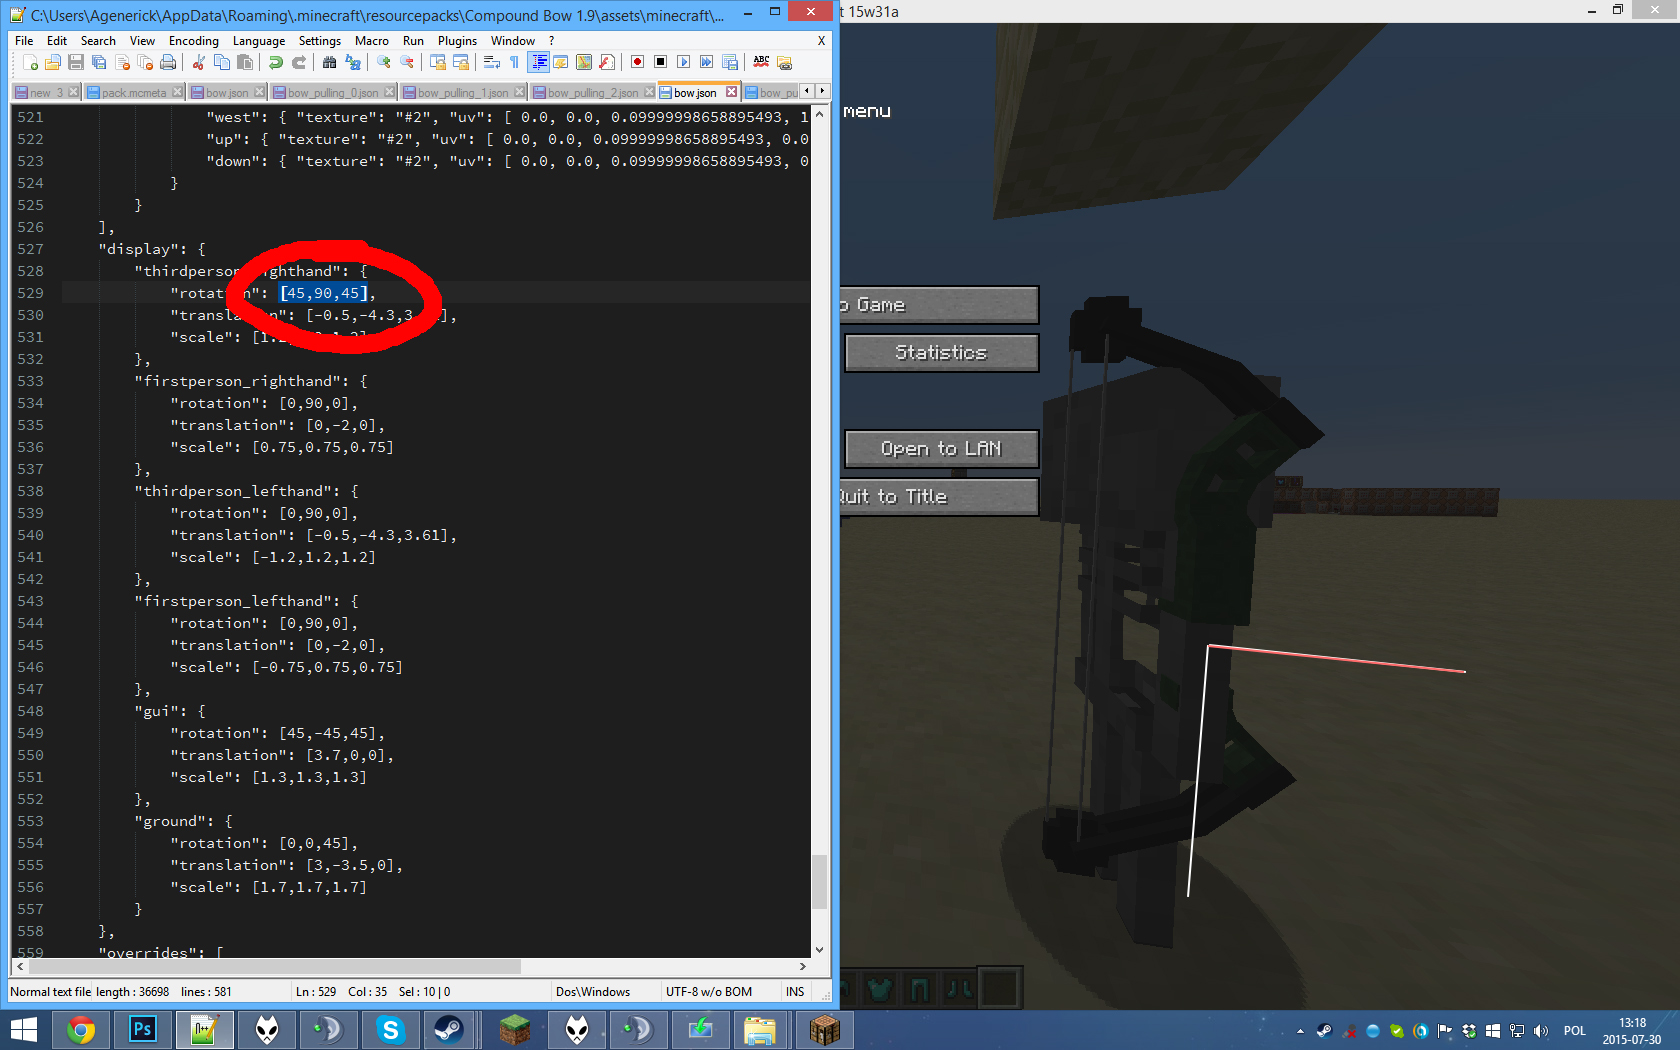1680x1050 pixels.
Task: Open the Settings menu
Action: 320,41
